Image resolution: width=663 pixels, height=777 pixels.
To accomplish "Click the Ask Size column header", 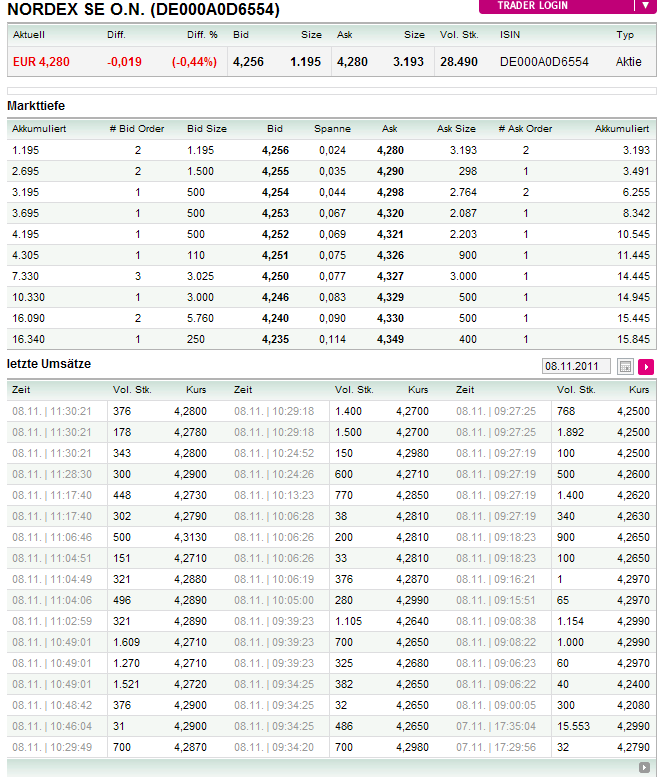I will (456, 129).
